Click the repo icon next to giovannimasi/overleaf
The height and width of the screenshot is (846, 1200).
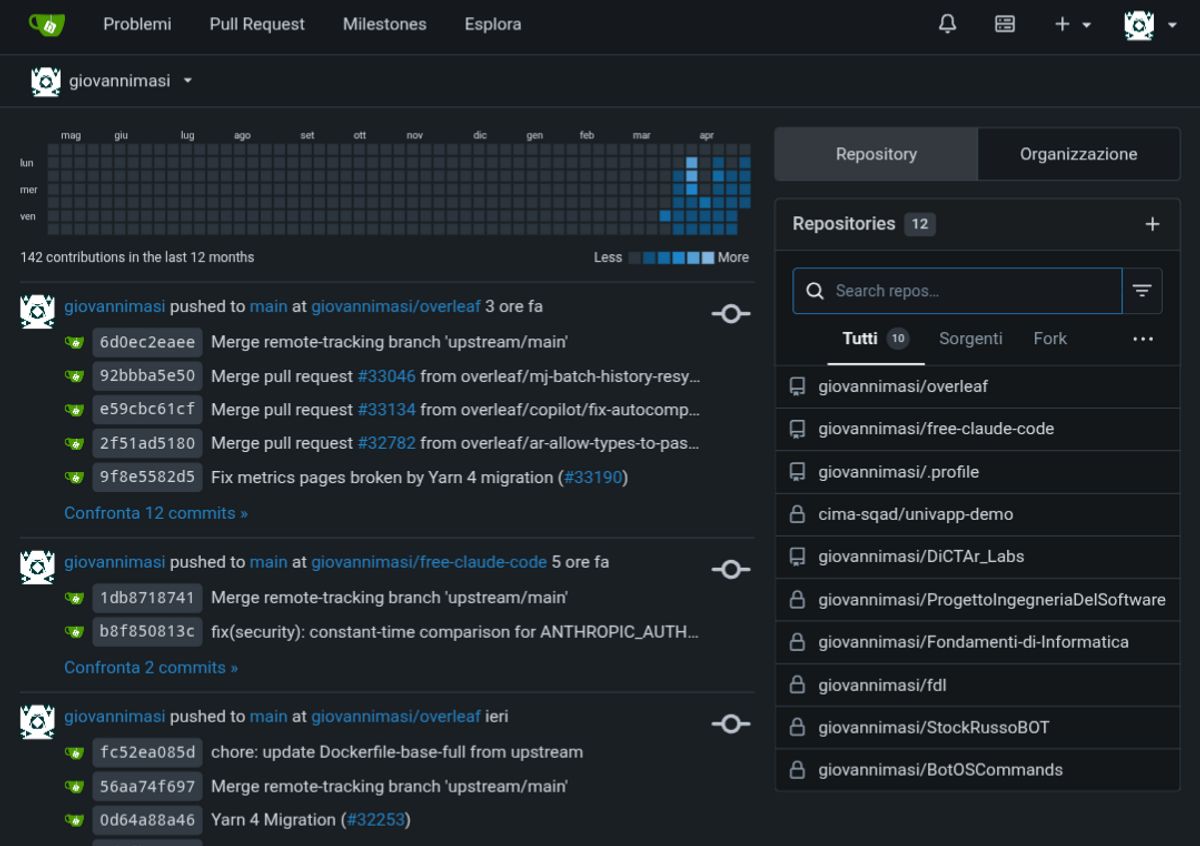click(x=797, y=386)
